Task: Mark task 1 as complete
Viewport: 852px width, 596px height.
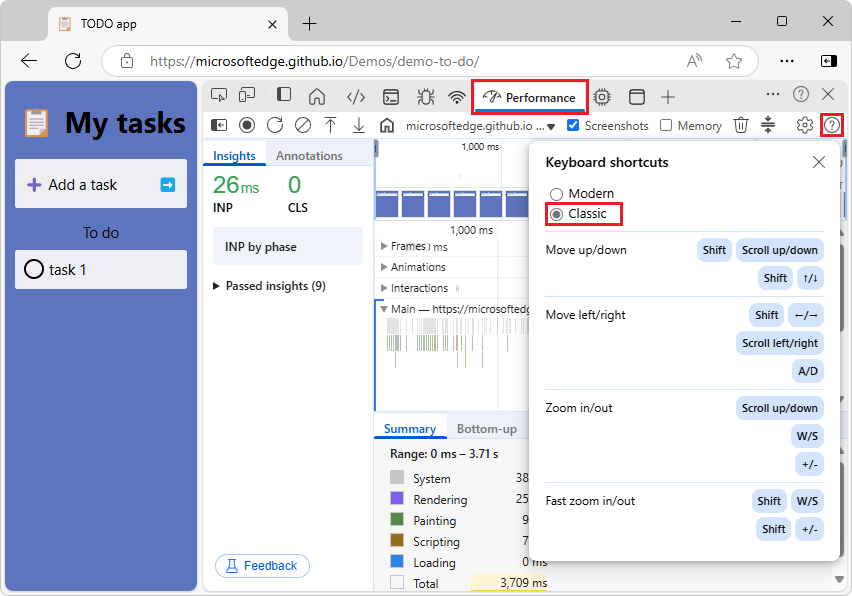Action: pos(34,269)
